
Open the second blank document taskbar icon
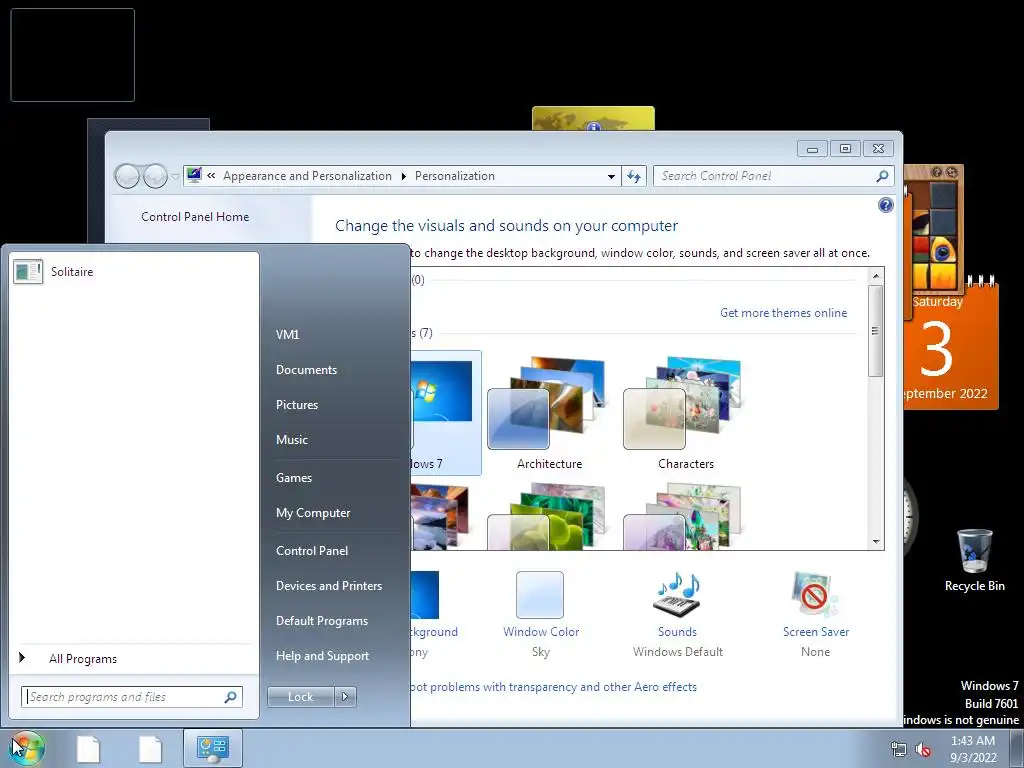coord(150,748)
